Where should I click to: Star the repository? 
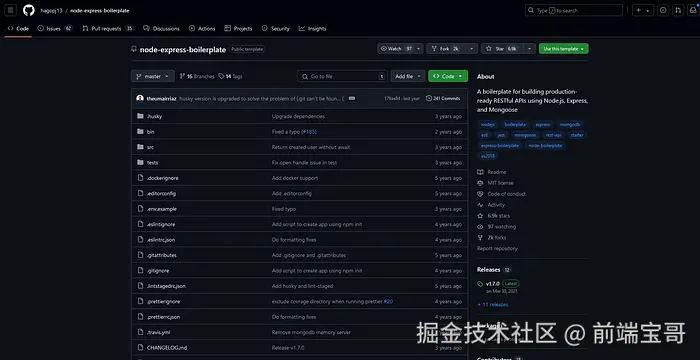(502, 49)
